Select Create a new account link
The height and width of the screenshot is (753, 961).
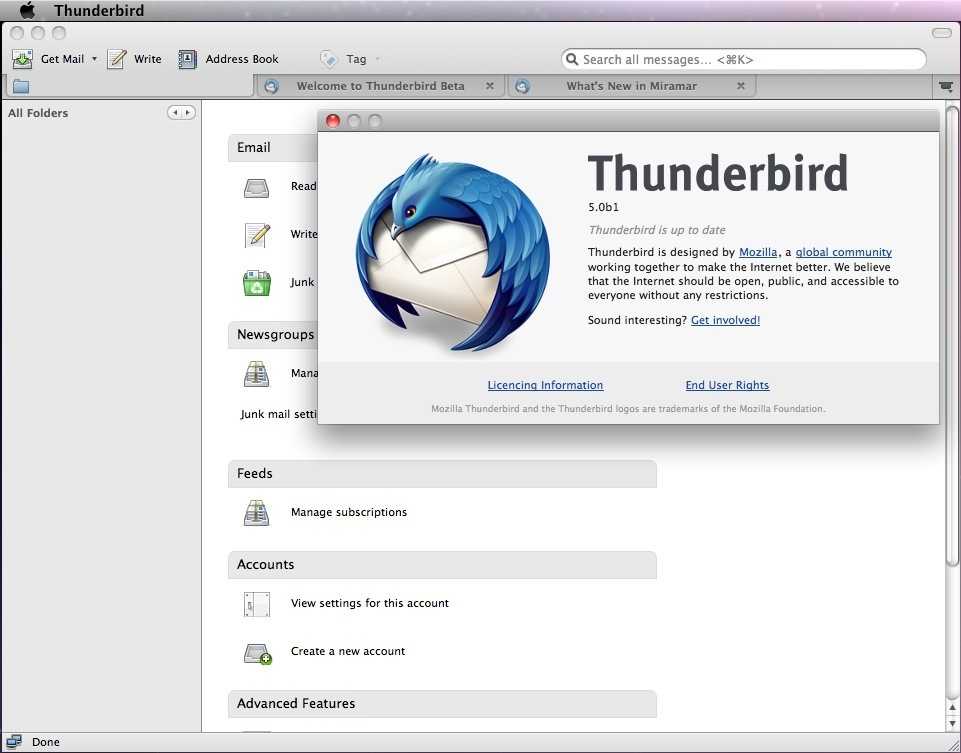[x=348, y=651]
